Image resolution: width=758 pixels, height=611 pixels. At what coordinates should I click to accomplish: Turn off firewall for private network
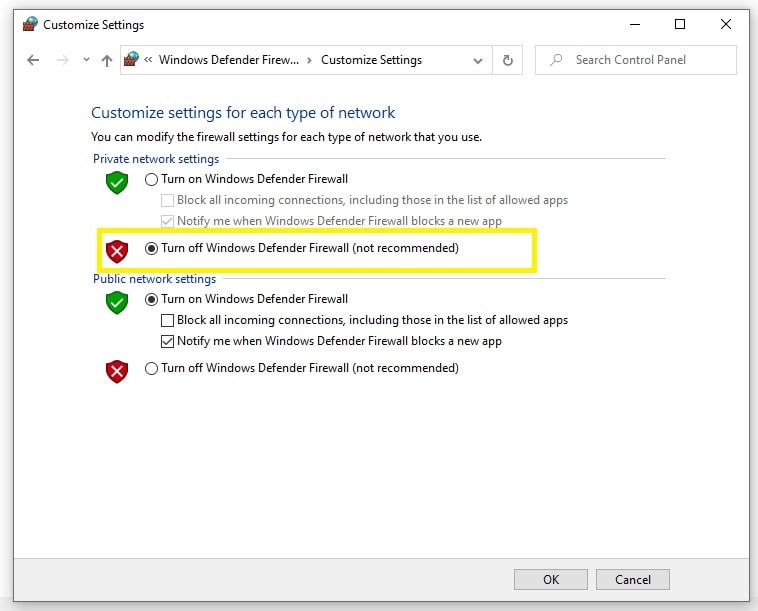[x=151, y=248]
